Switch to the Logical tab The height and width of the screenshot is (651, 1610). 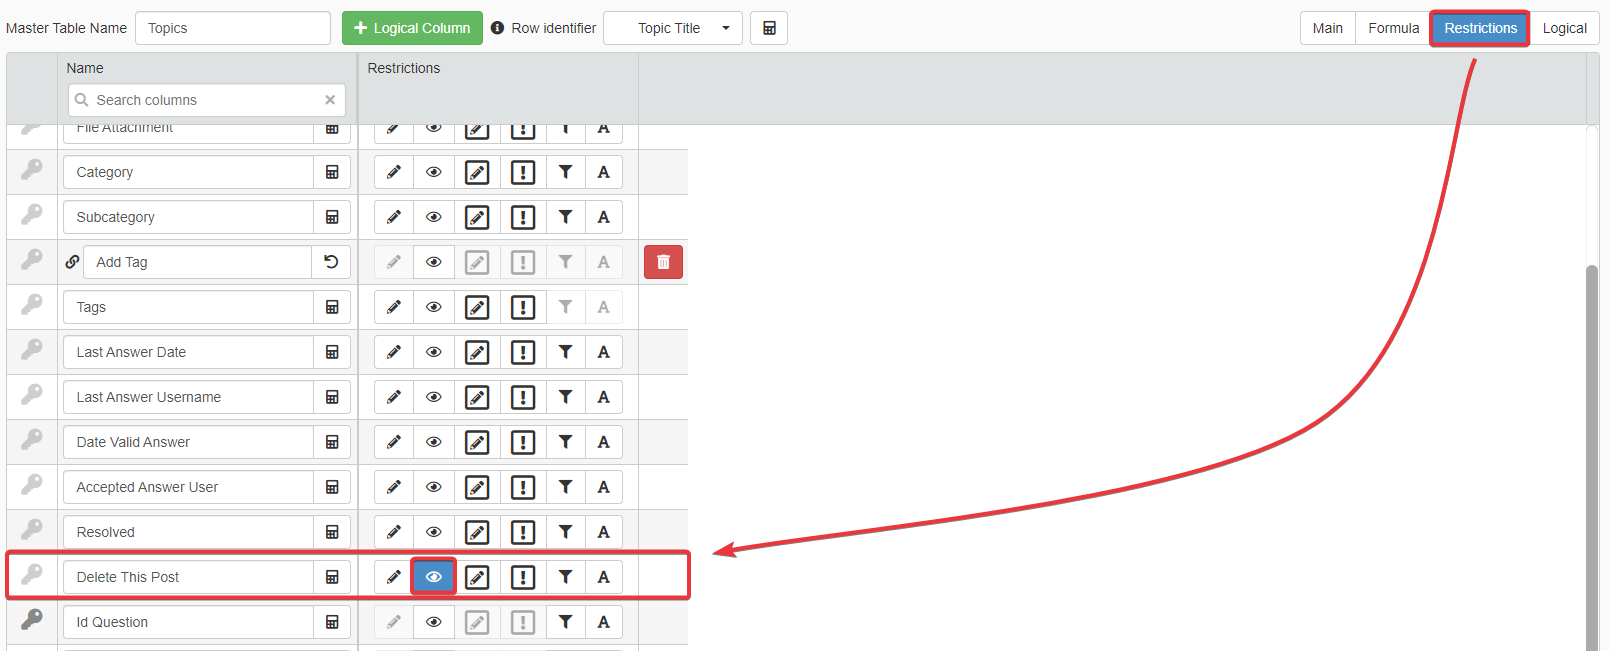1564,28
